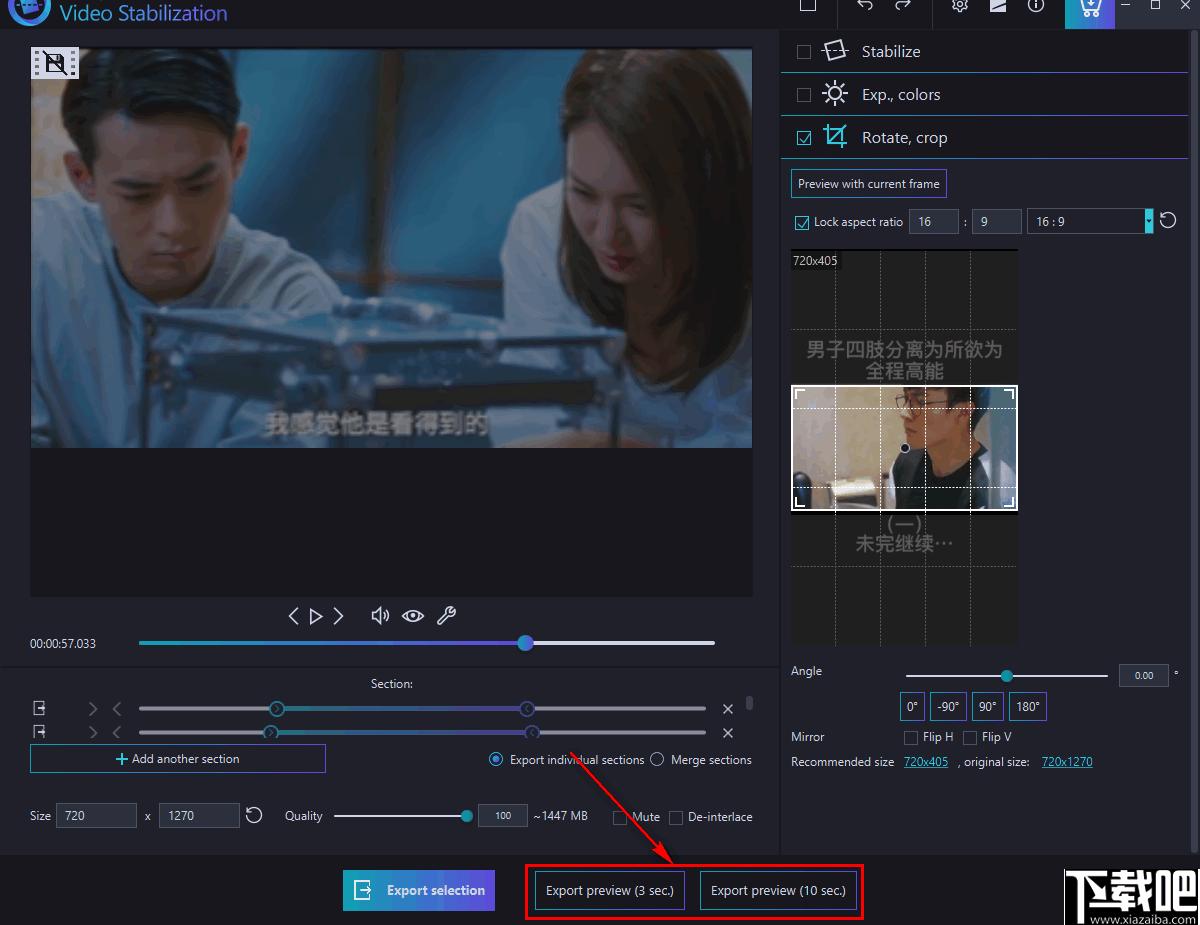Click the playback timeline slider handle
Image resolution: width=1200 pixels, height=925 pixels.
coord(526,643)
